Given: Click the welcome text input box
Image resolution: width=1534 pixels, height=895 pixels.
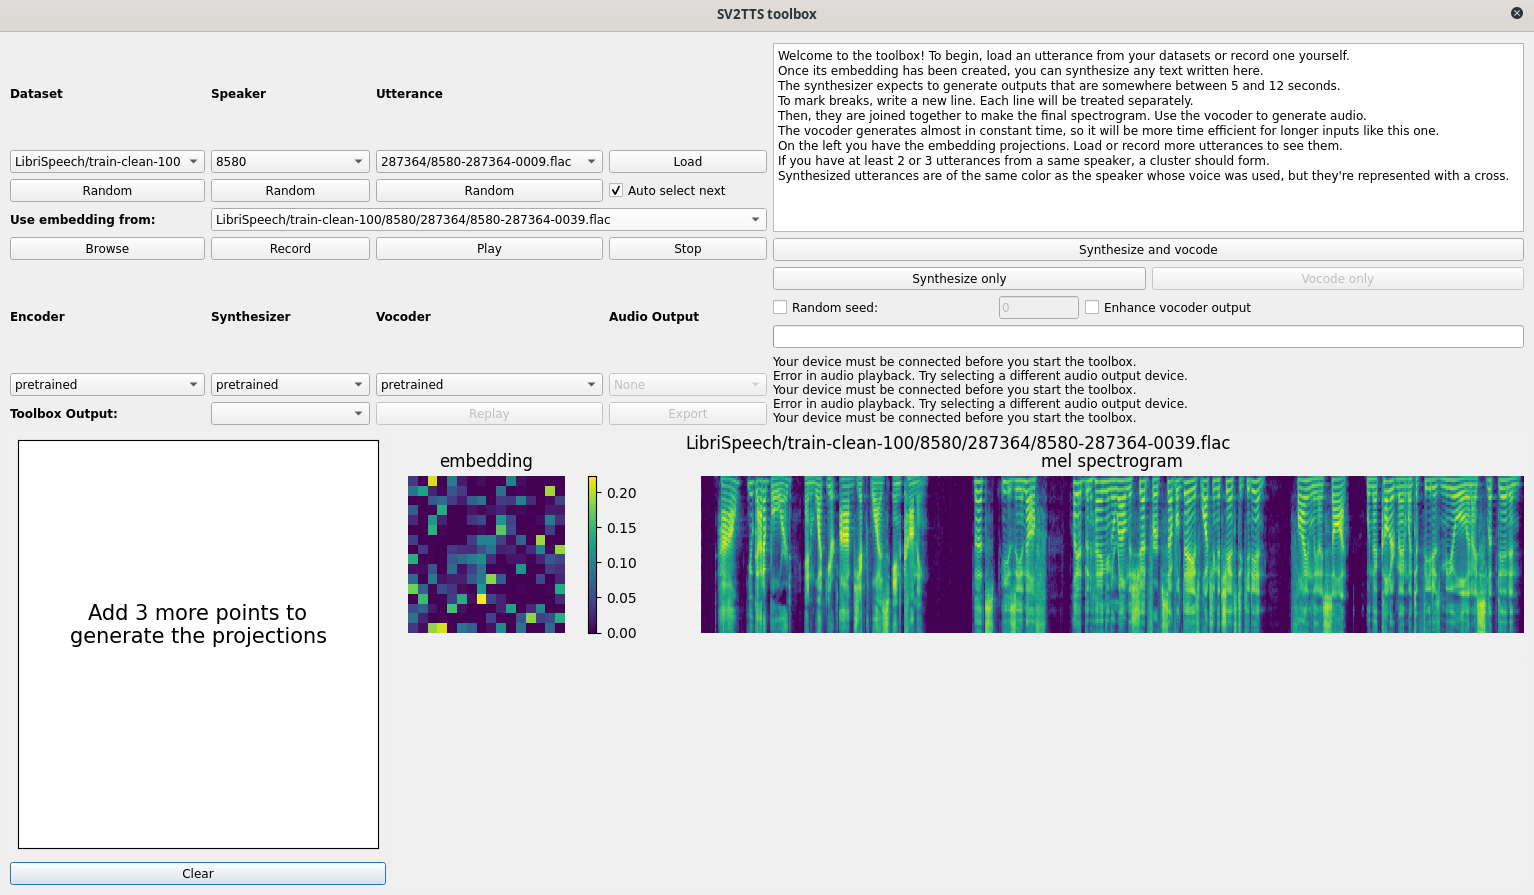Looking at the screenshot, I should [x=1148, y=138].
